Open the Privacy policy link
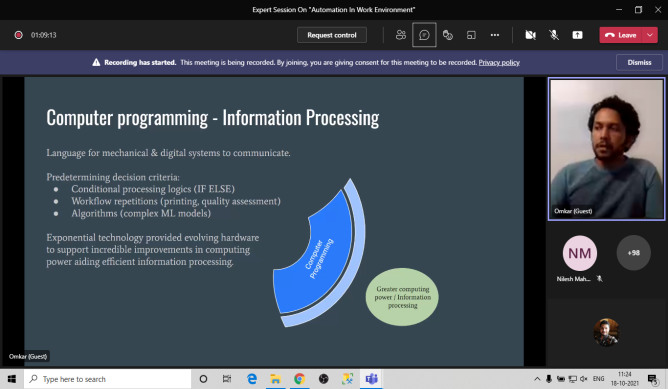This screenshot has width=668, height=389. (499, 62)
